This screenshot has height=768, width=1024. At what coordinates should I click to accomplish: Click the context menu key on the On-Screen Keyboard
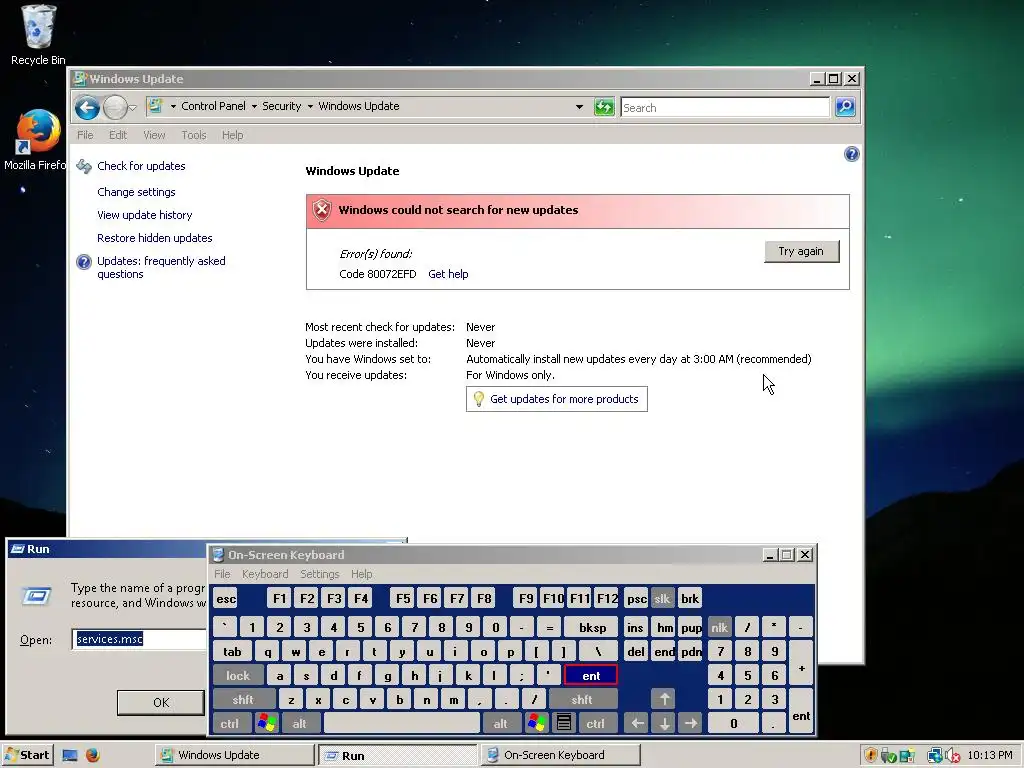pos(564,723)
